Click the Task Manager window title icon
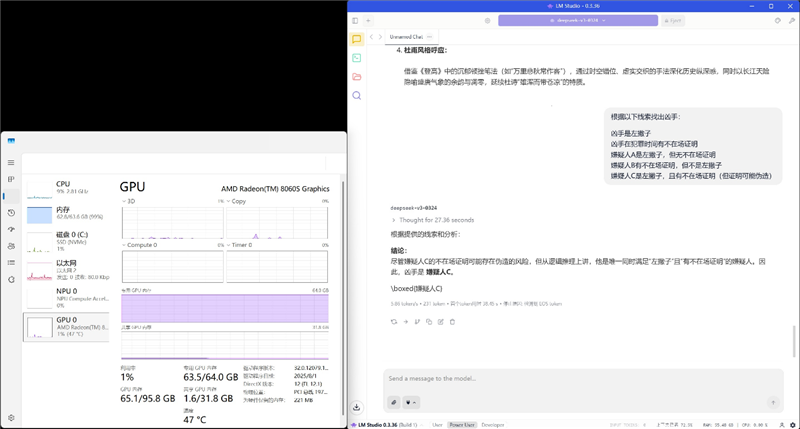This screenshot has width=800, height=429. [11, 141]
